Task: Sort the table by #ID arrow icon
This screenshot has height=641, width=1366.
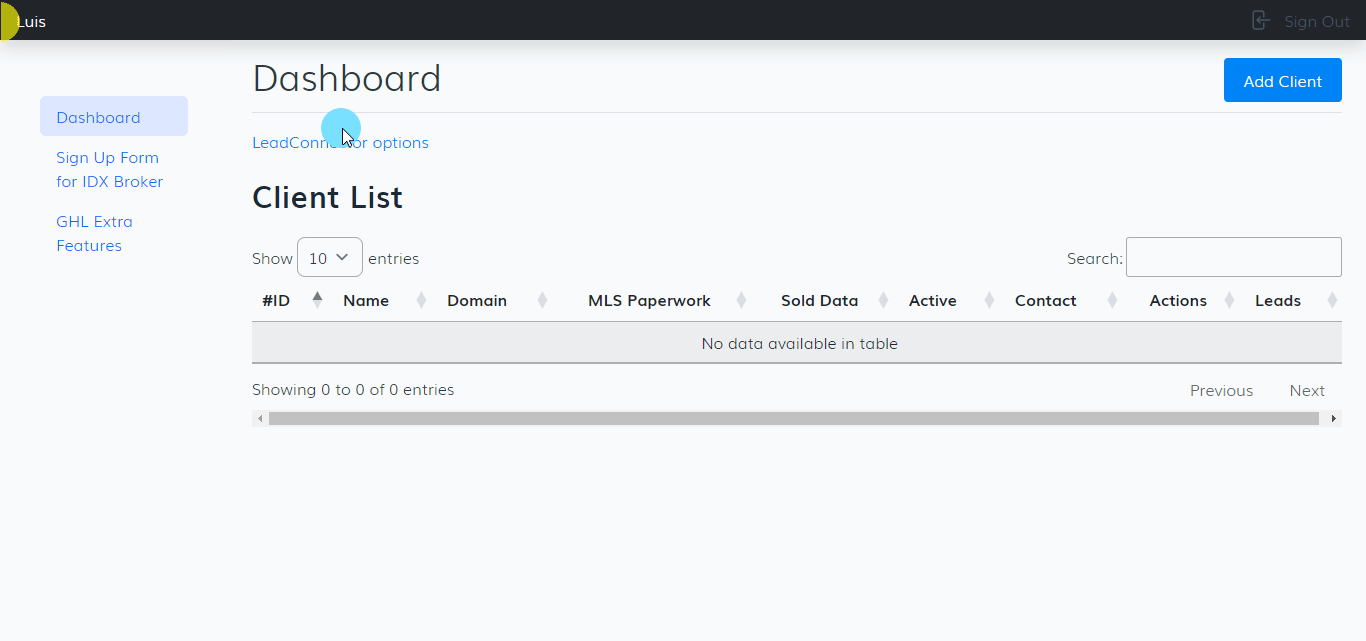Action: (317, 300)
